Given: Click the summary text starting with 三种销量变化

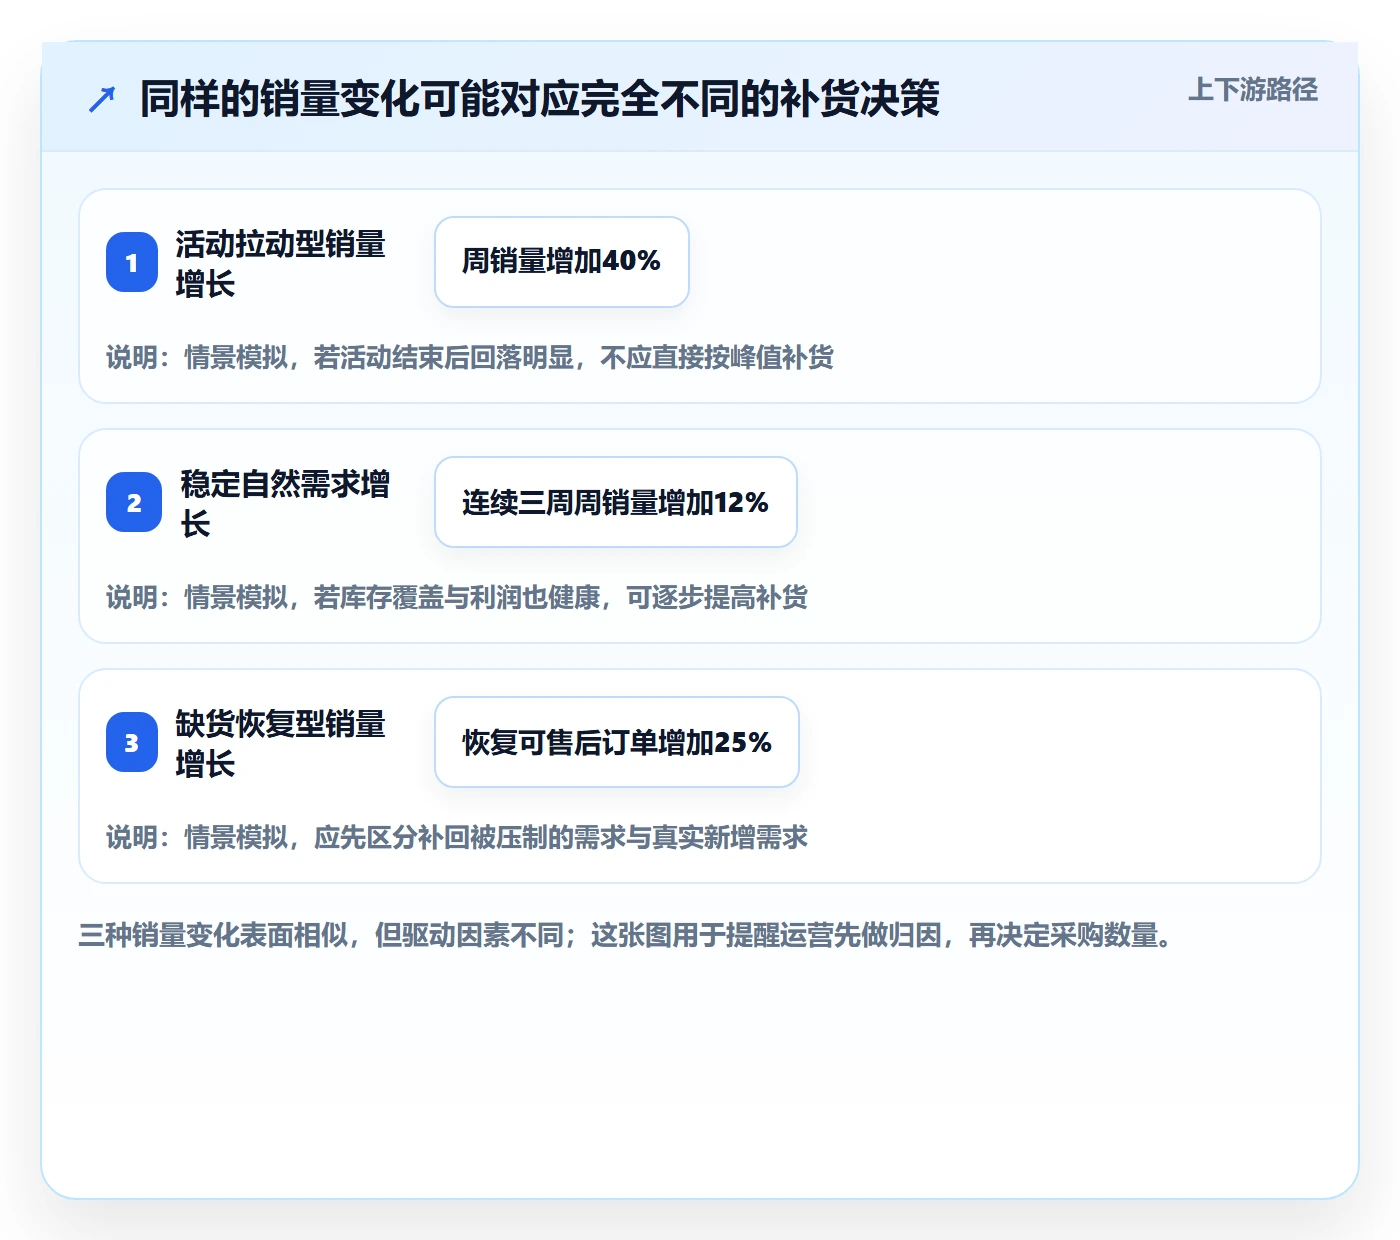Looking at the screenshot, I should pos(626,935).
